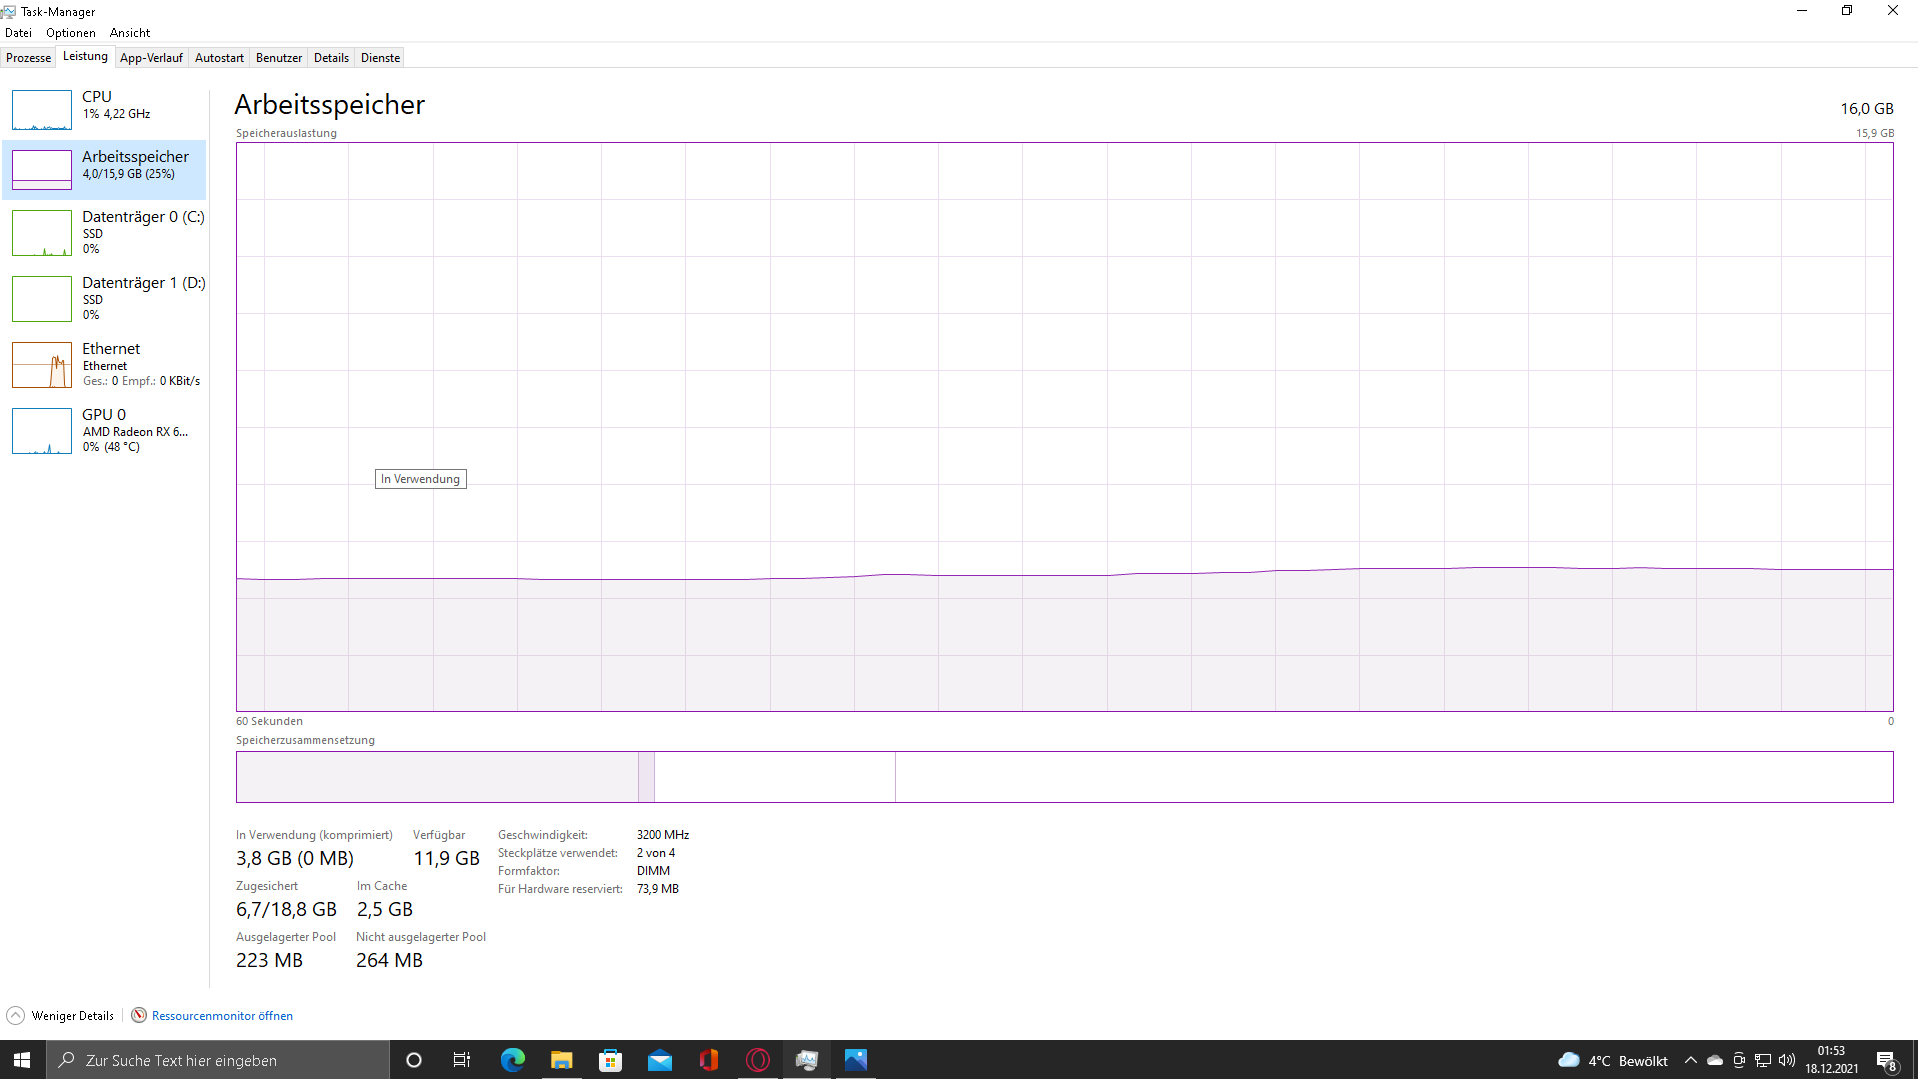1918x1079 pixels.
Task: Click the OneDrive cloud tray icon
Action: [1715, 1060]
